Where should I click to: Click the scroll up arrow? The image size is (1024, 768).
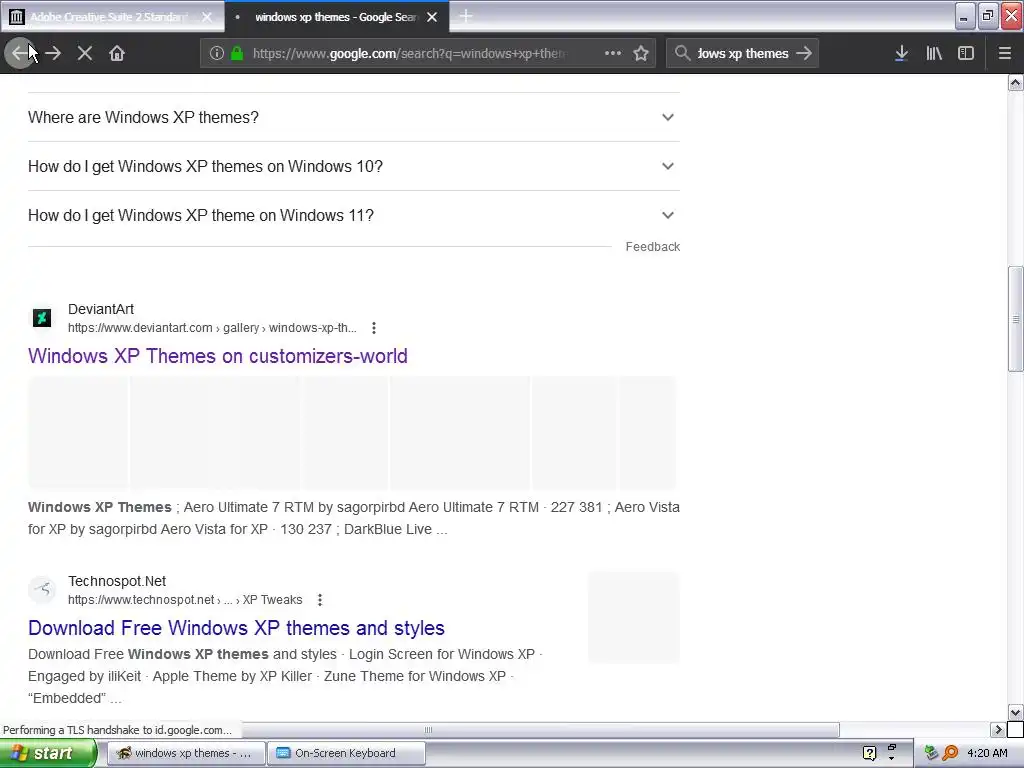pyautogui.click(x=1016, y=82)
